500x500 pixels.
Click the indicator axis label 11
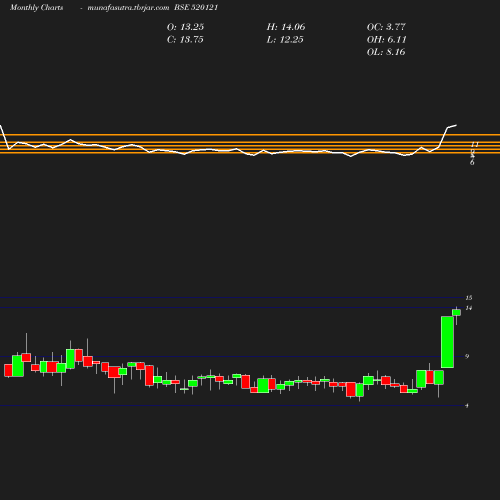pyautogui.click(x=475, y=145)
